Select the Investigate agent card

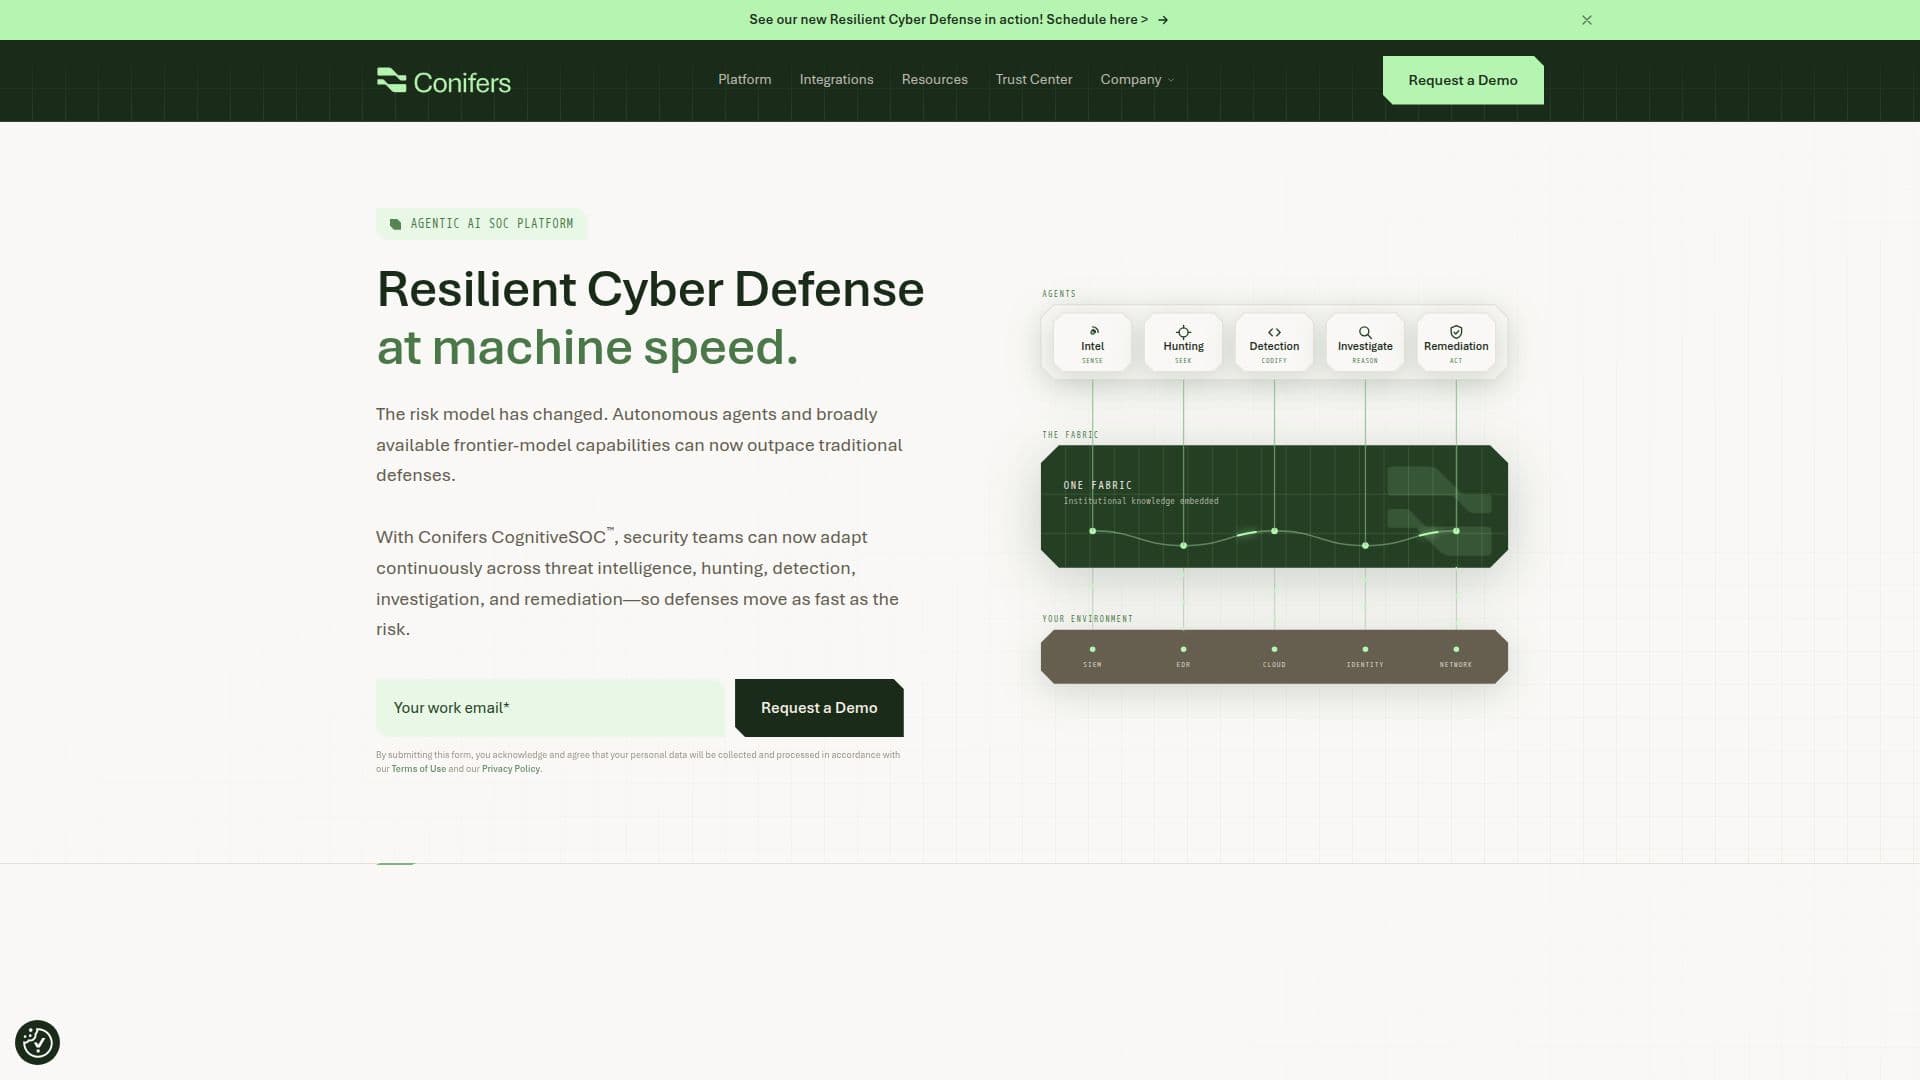click(1365, 343)
